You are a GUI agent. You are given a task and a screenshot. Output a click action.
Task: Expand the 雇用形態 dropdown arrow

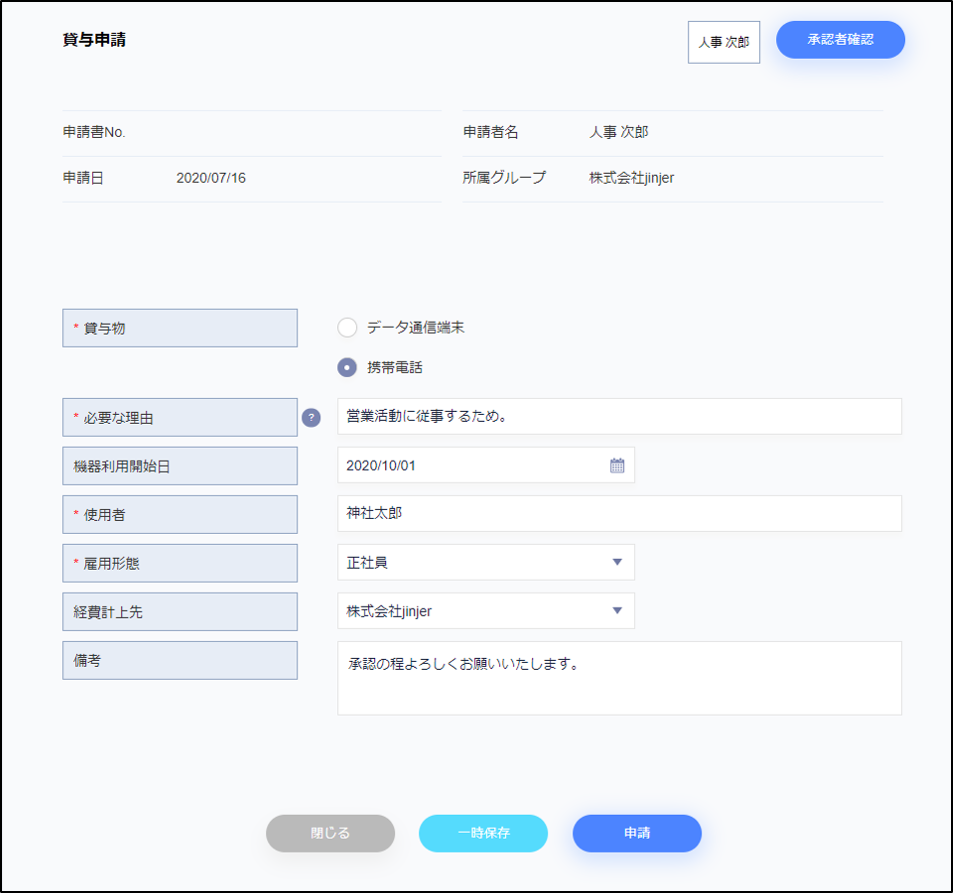(x=617, y=562)
